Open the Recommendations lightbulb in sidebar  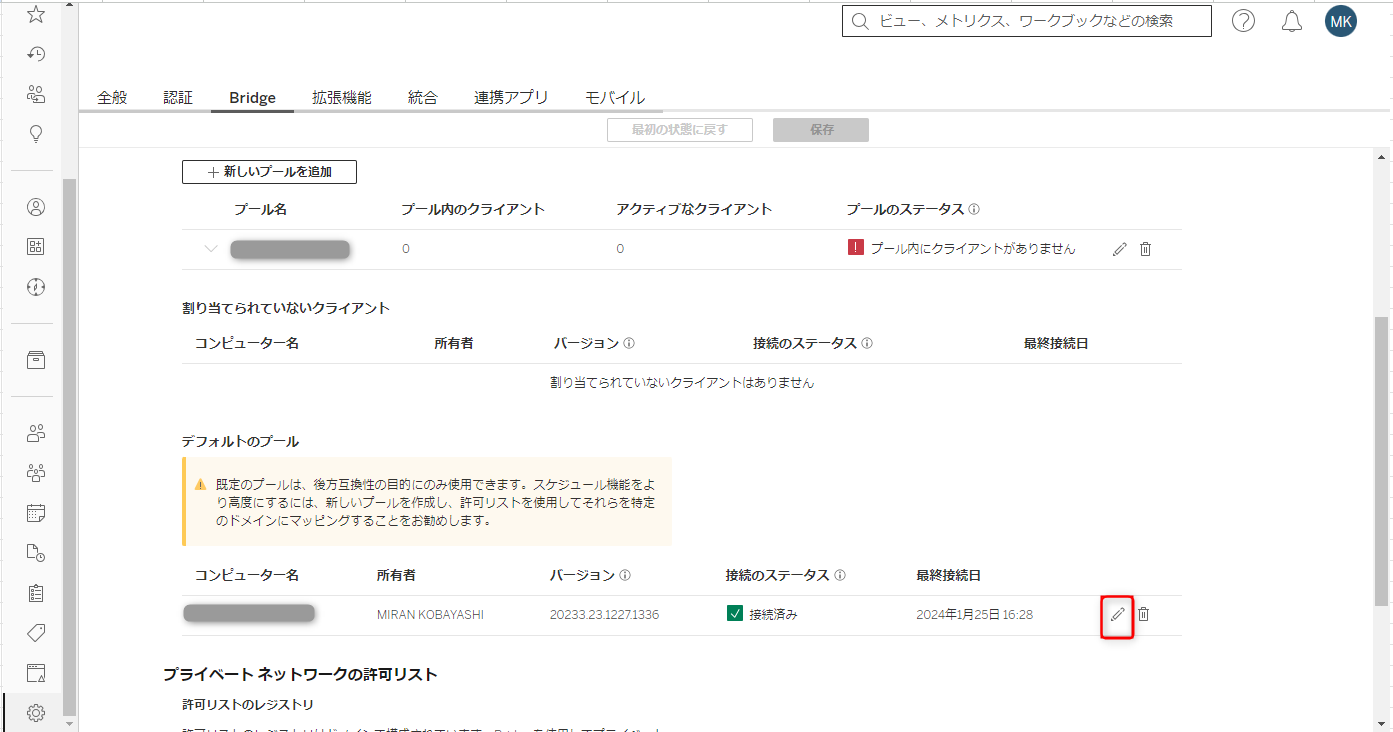[35, 133]
